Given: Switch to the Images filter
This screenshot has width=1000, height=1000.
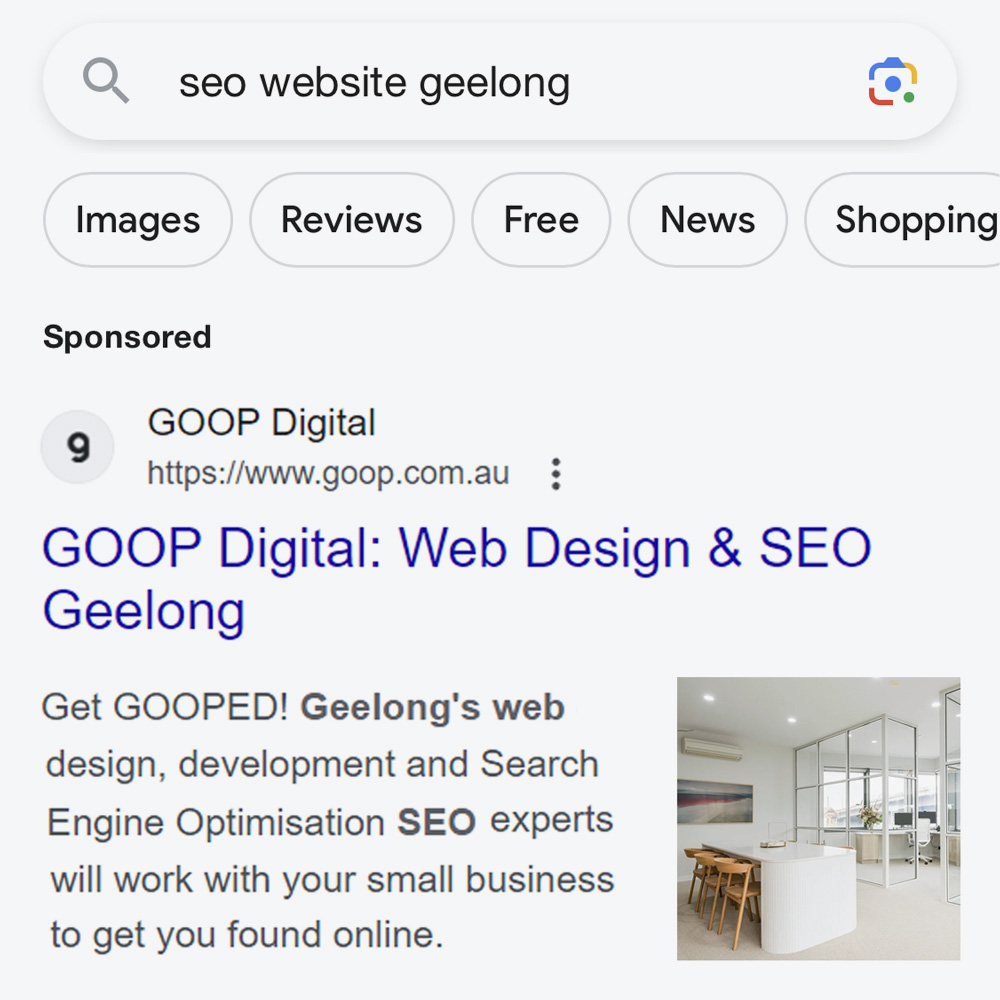Looking at the screenshot, I should tap(137, 220).
